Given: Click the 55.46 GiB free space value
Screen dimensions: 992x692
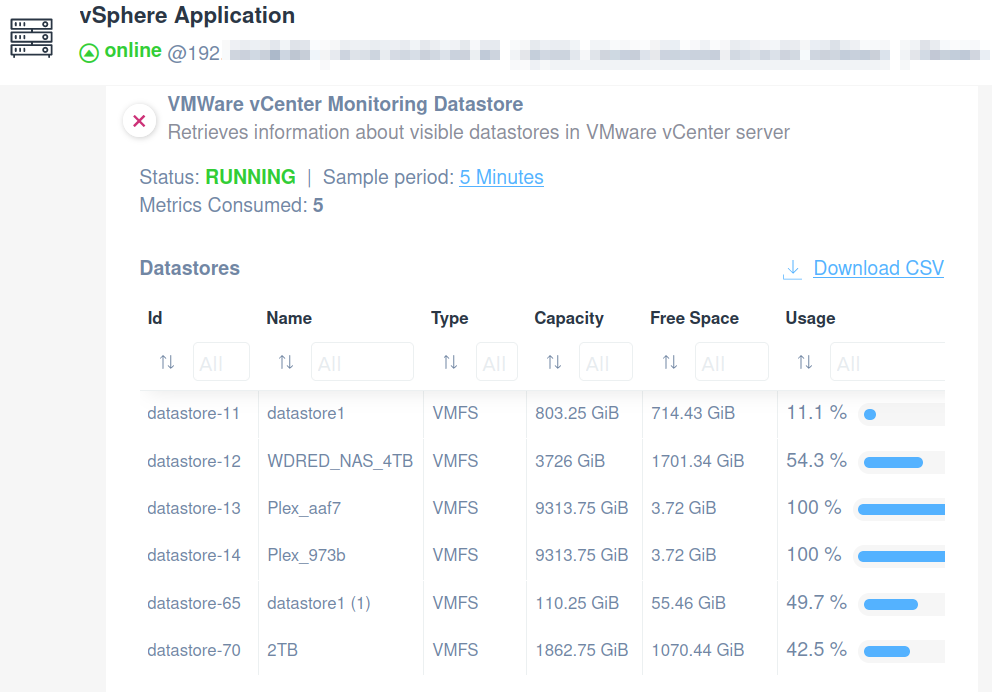Looking at the screenshot, I should coord(688,603).
